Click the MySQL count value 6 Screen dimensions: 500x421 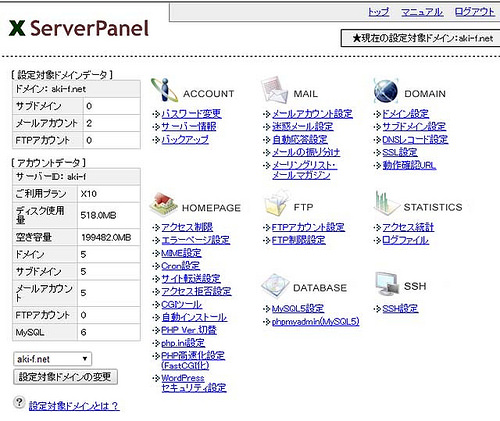83,332
